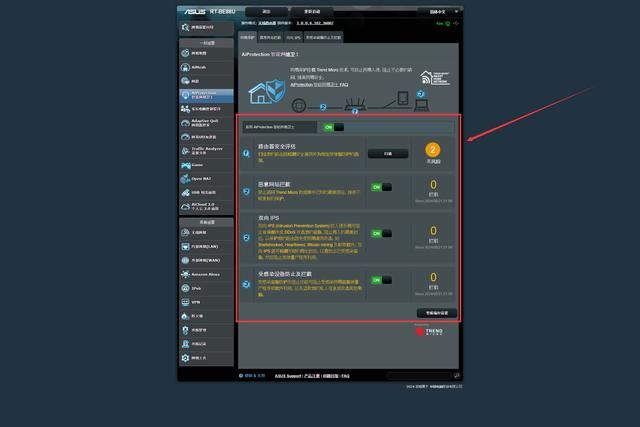
Task: Open Amazon Alexa settings in the sidebar
Action: 205,273
